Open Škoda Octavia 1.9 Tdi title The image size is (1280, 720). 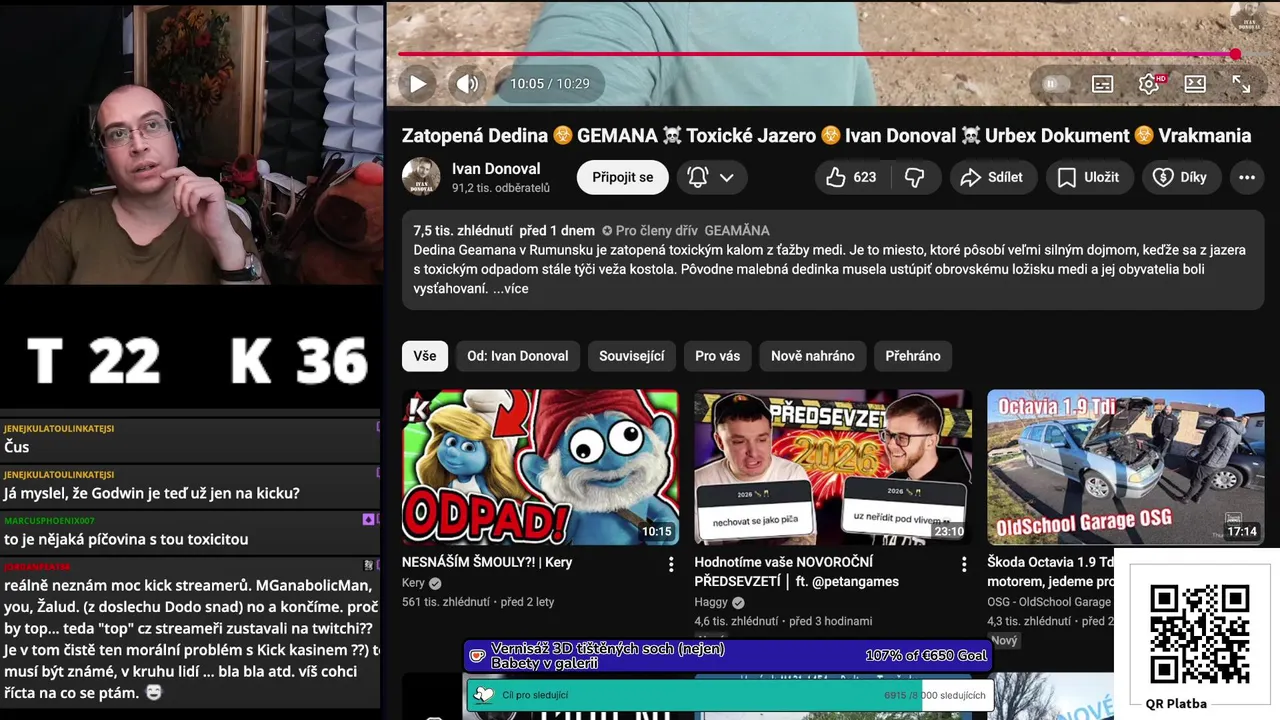click(x=1050, y=572)
